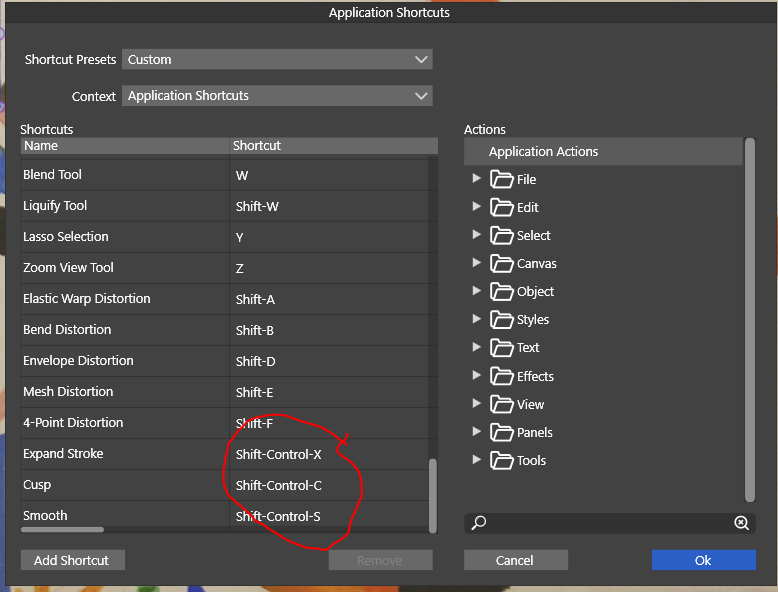Click the Effects folder icon
The height and width of the screenshot is (592, 778).
pyautogui.click(x=501, y=376)
